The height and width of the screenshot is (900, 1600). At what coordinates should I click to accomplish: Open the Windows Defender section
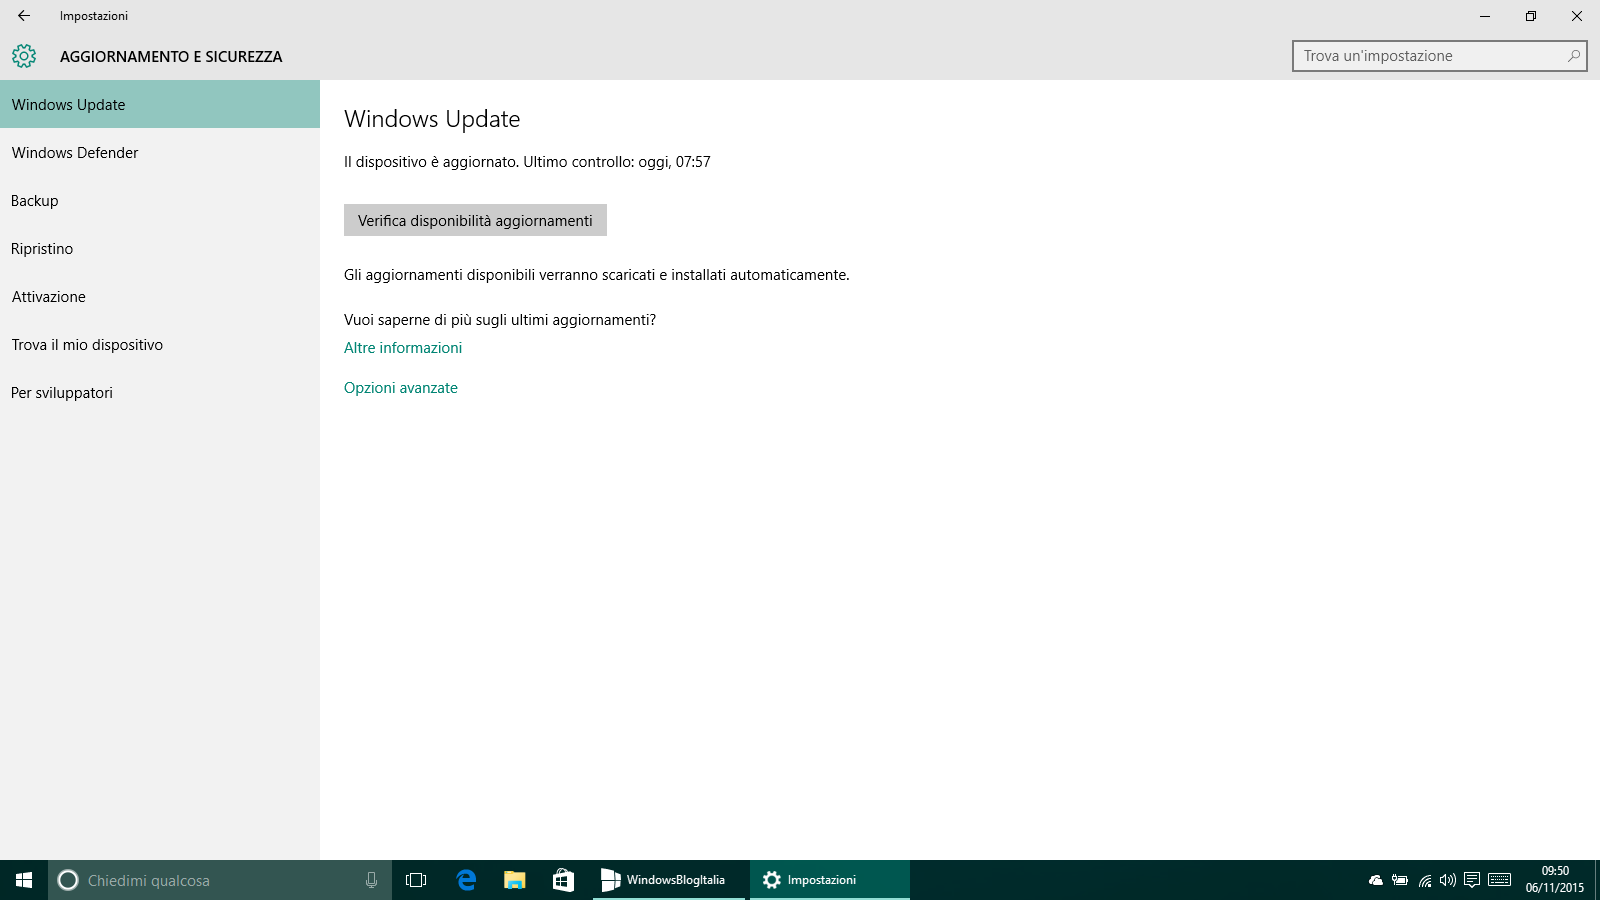[x=160, y=152]
